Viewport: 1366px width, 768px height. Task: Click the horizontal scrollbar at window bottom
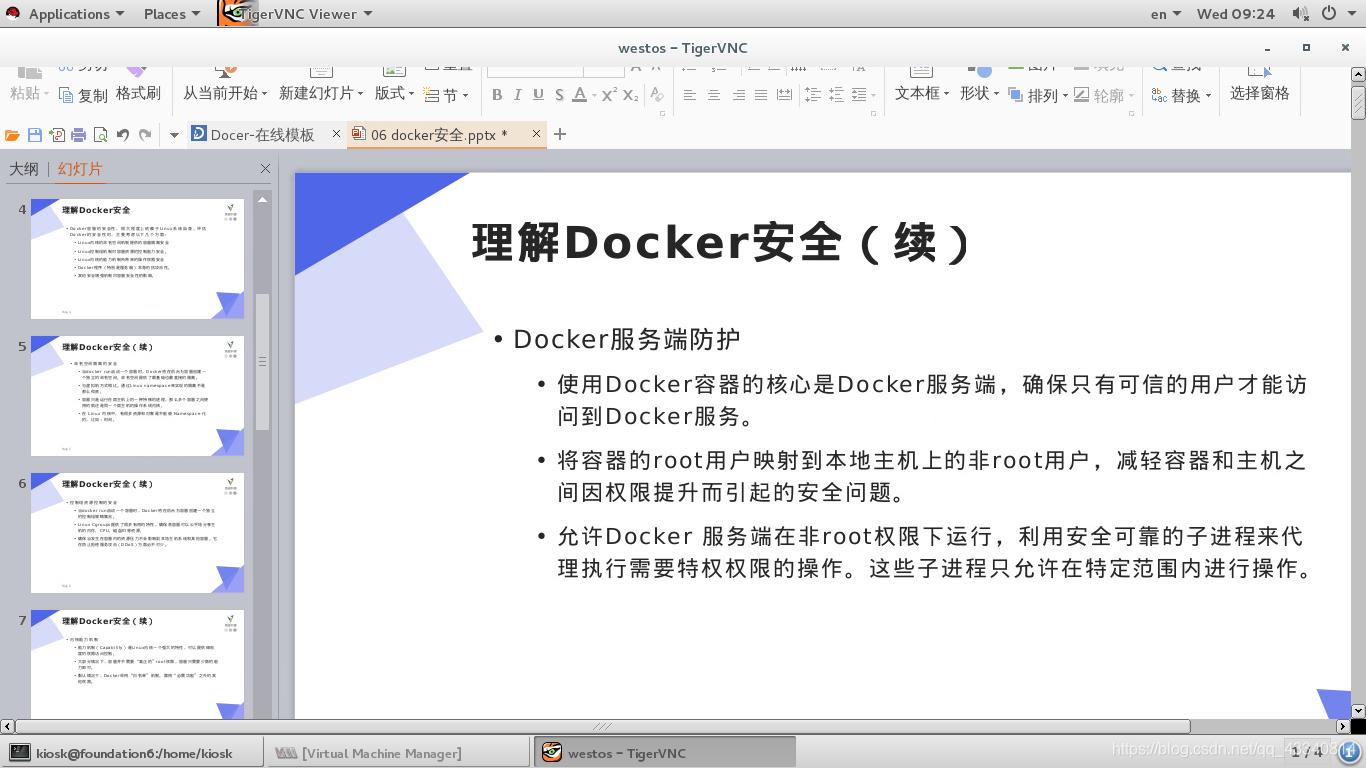pyautogui.click(x=603, y=727)
